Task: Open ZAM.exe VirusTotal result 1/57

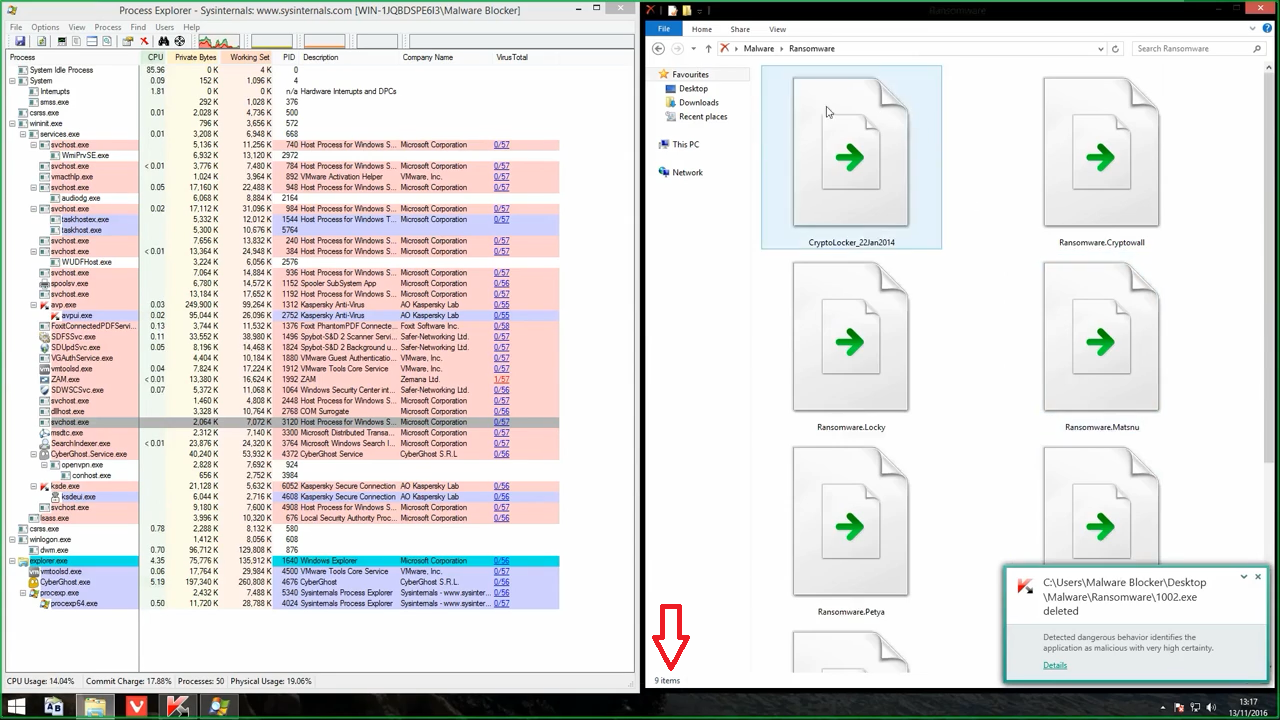Action: (501, 380)
